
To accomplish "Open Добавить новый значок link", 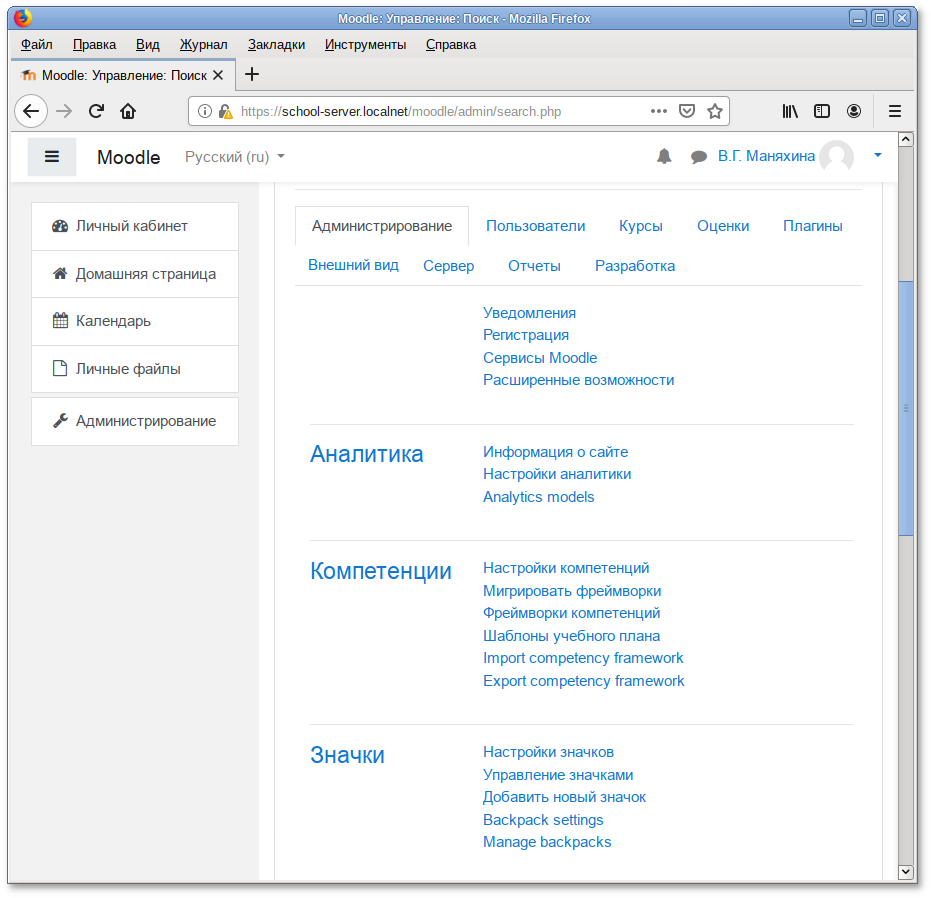I will [x=564, y=797].
